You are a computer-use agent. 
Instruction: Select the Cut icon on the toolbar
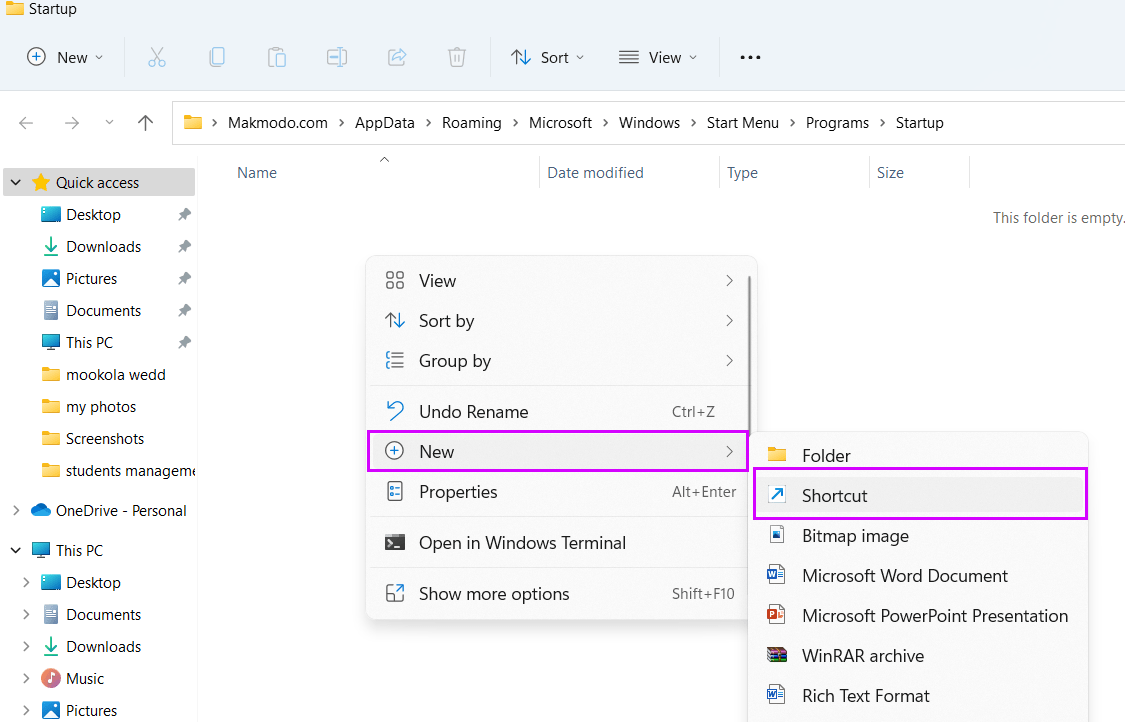(156, 57)
